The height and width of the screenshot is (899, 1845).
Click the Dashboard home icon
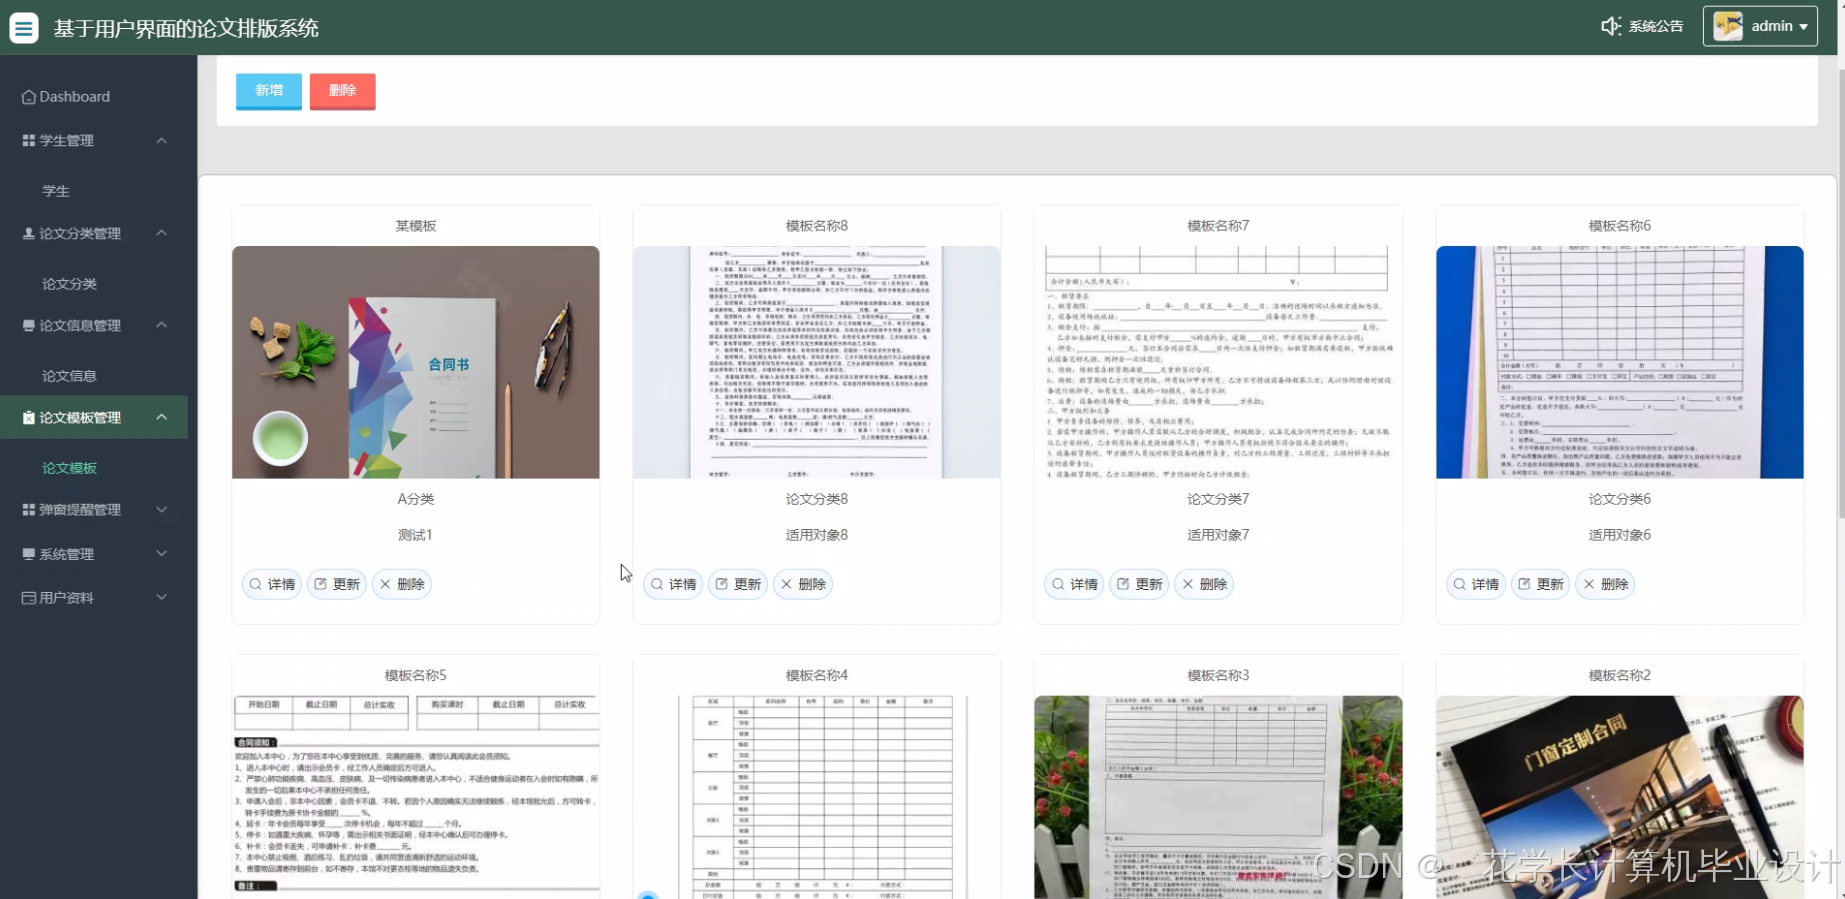tap(29, 97)
